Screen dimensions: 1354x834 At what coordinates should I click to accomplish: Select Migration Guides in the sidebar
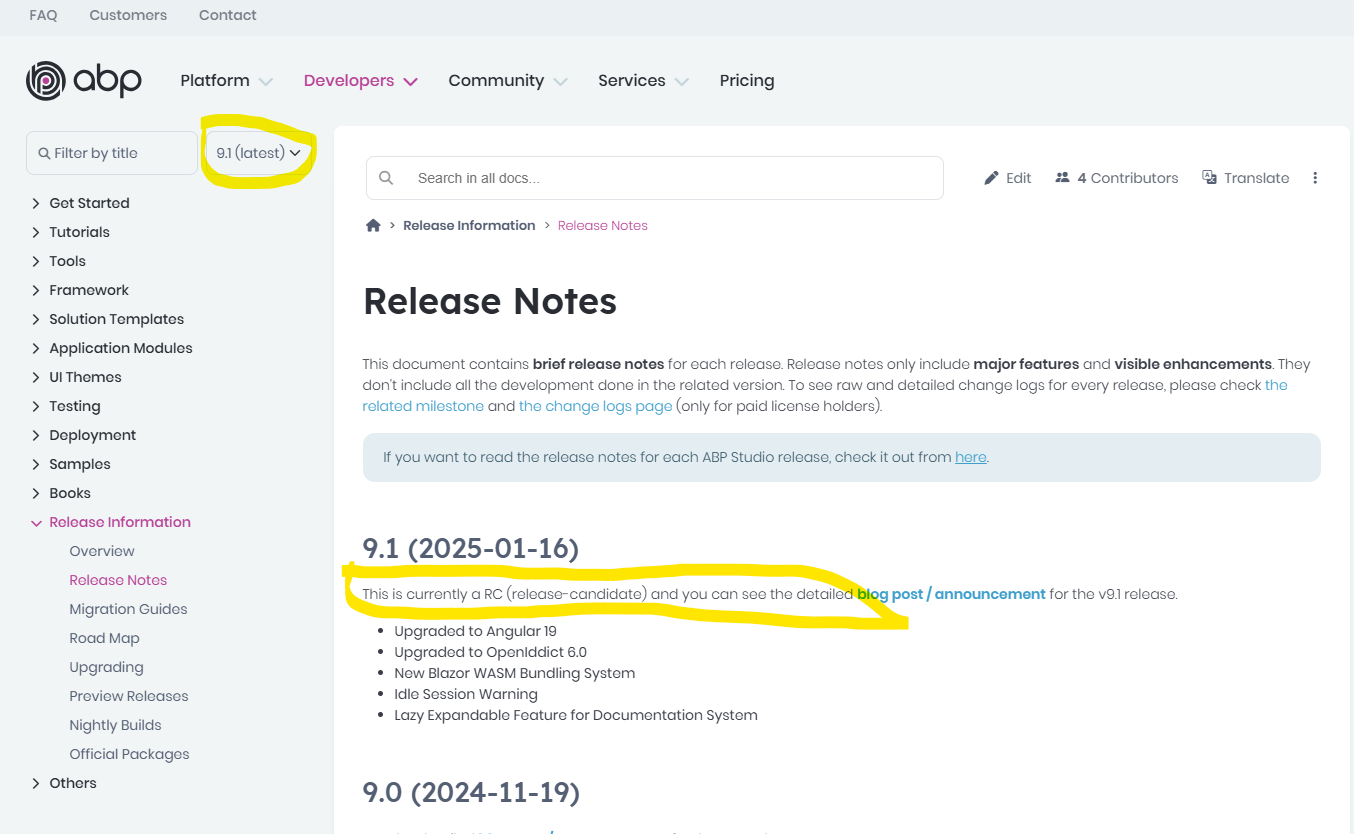[x=128, y=609]
